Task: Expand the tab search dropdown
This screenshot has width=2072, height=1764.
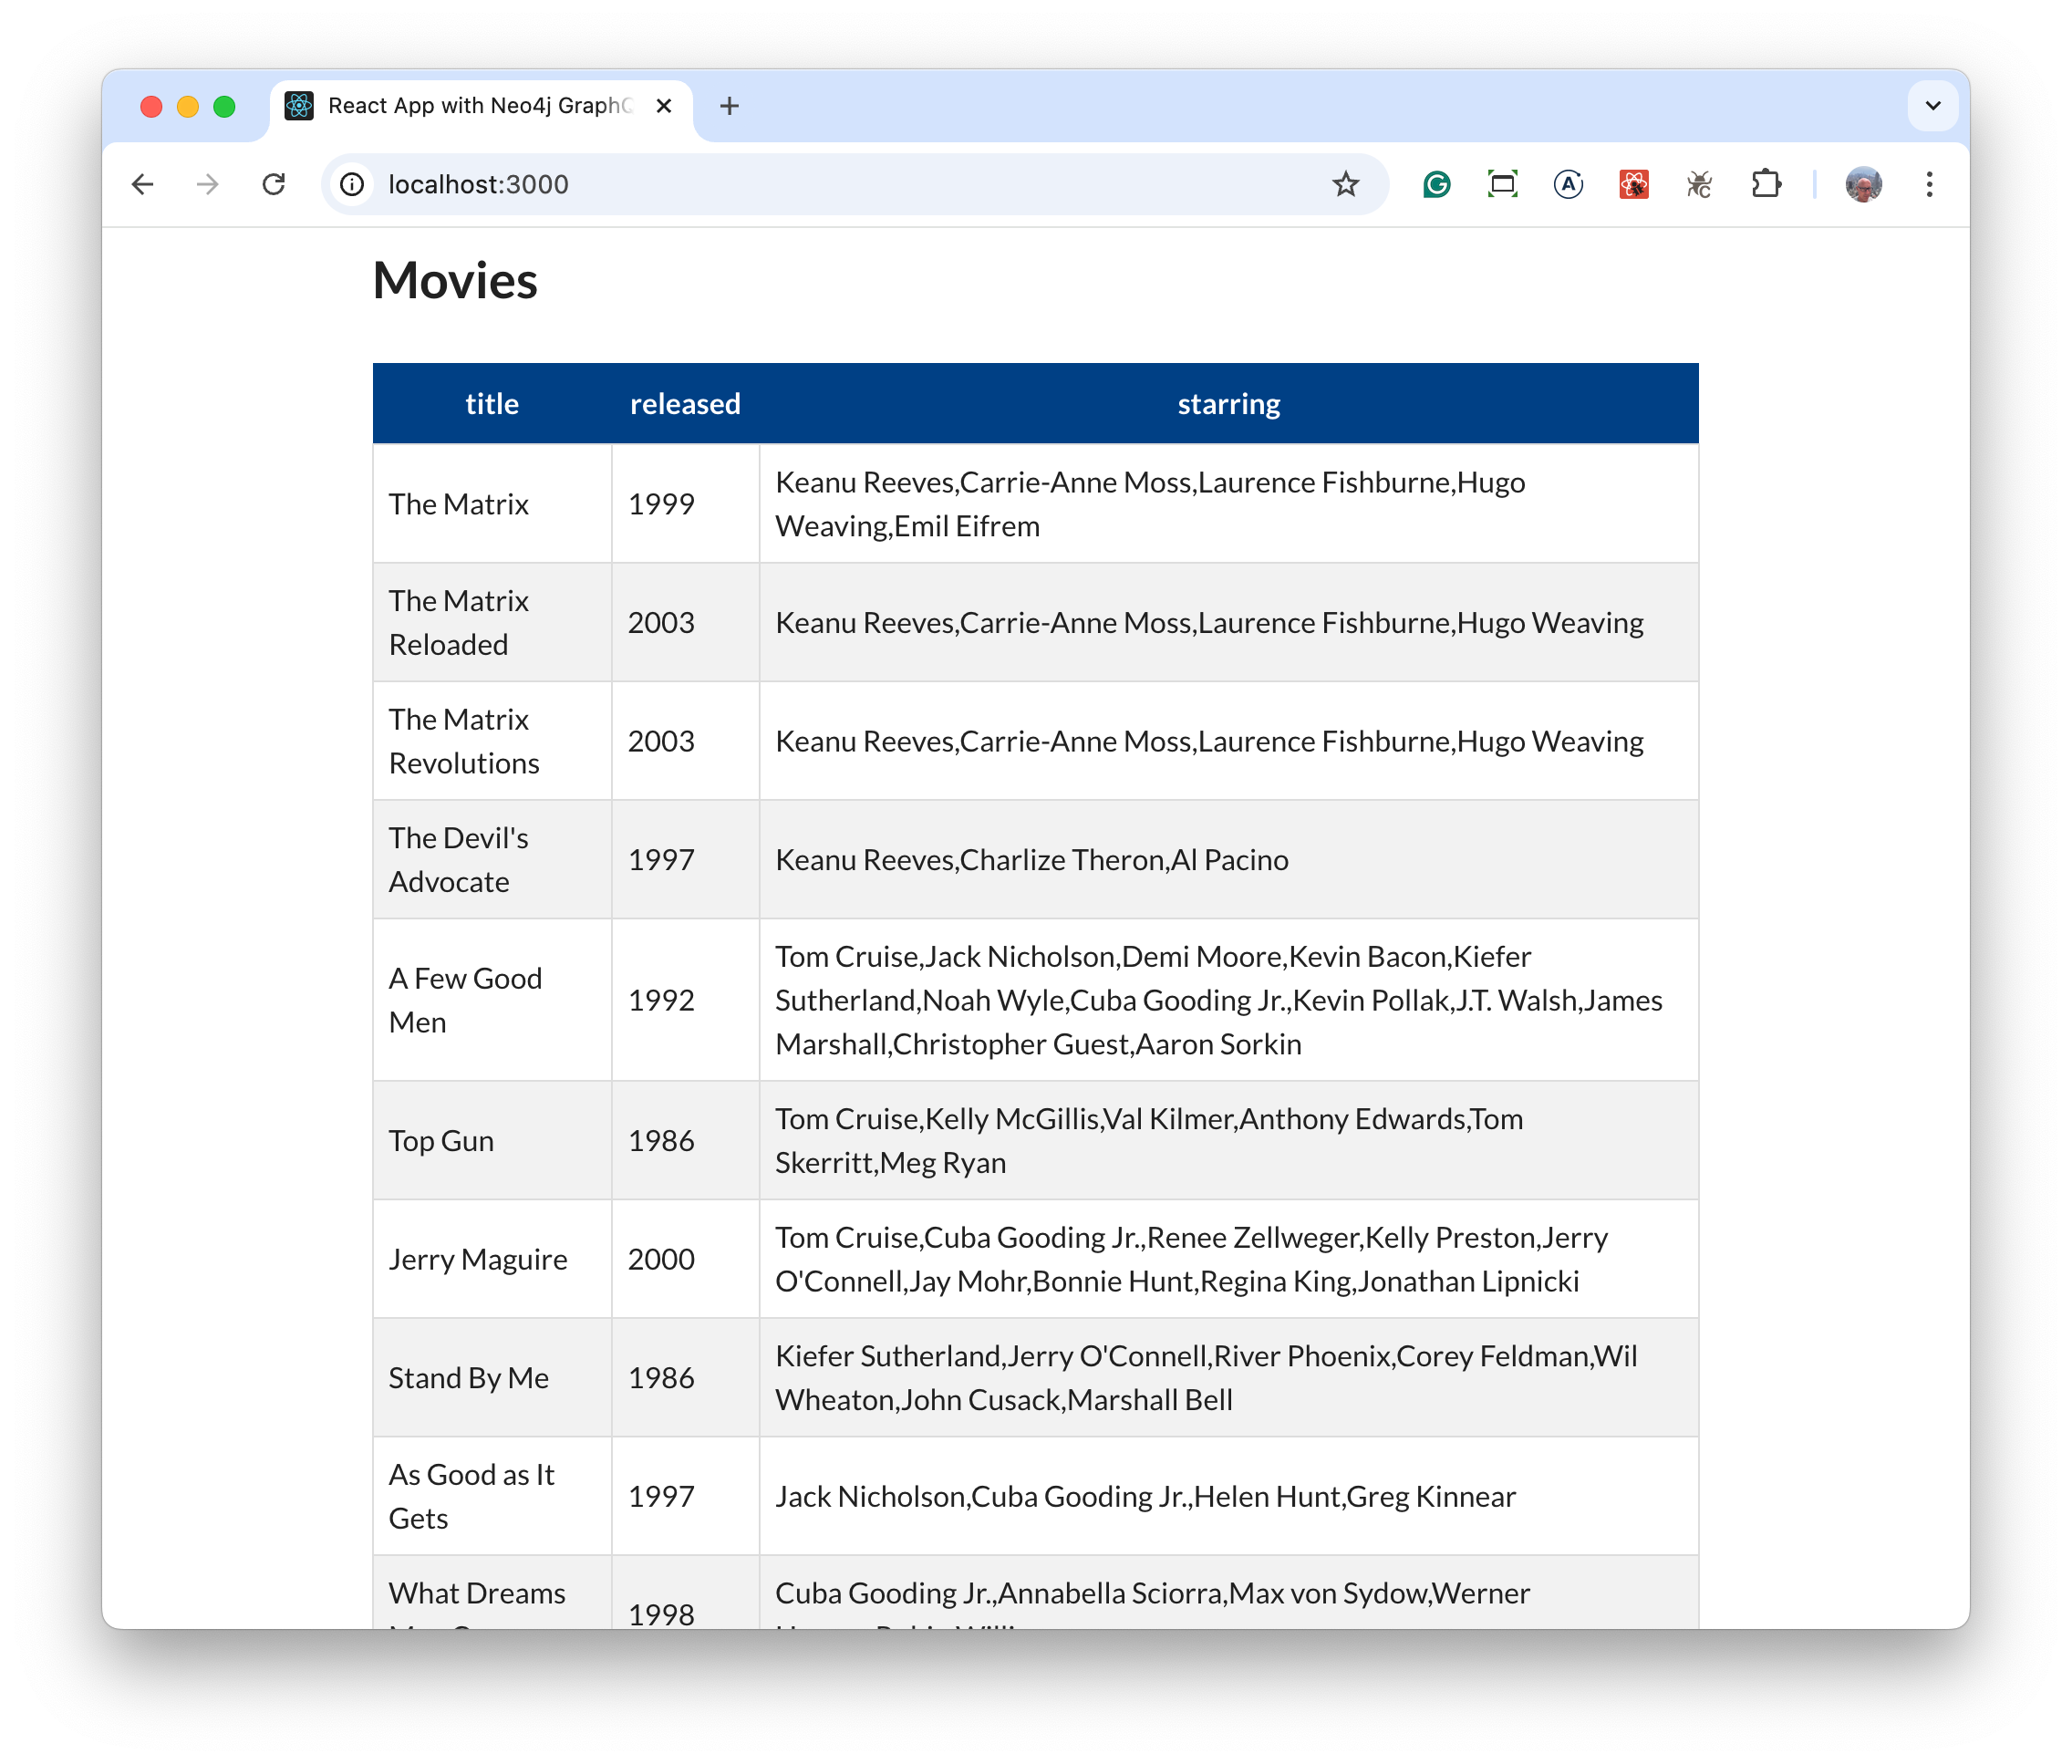Action: tap(1932, 106)
